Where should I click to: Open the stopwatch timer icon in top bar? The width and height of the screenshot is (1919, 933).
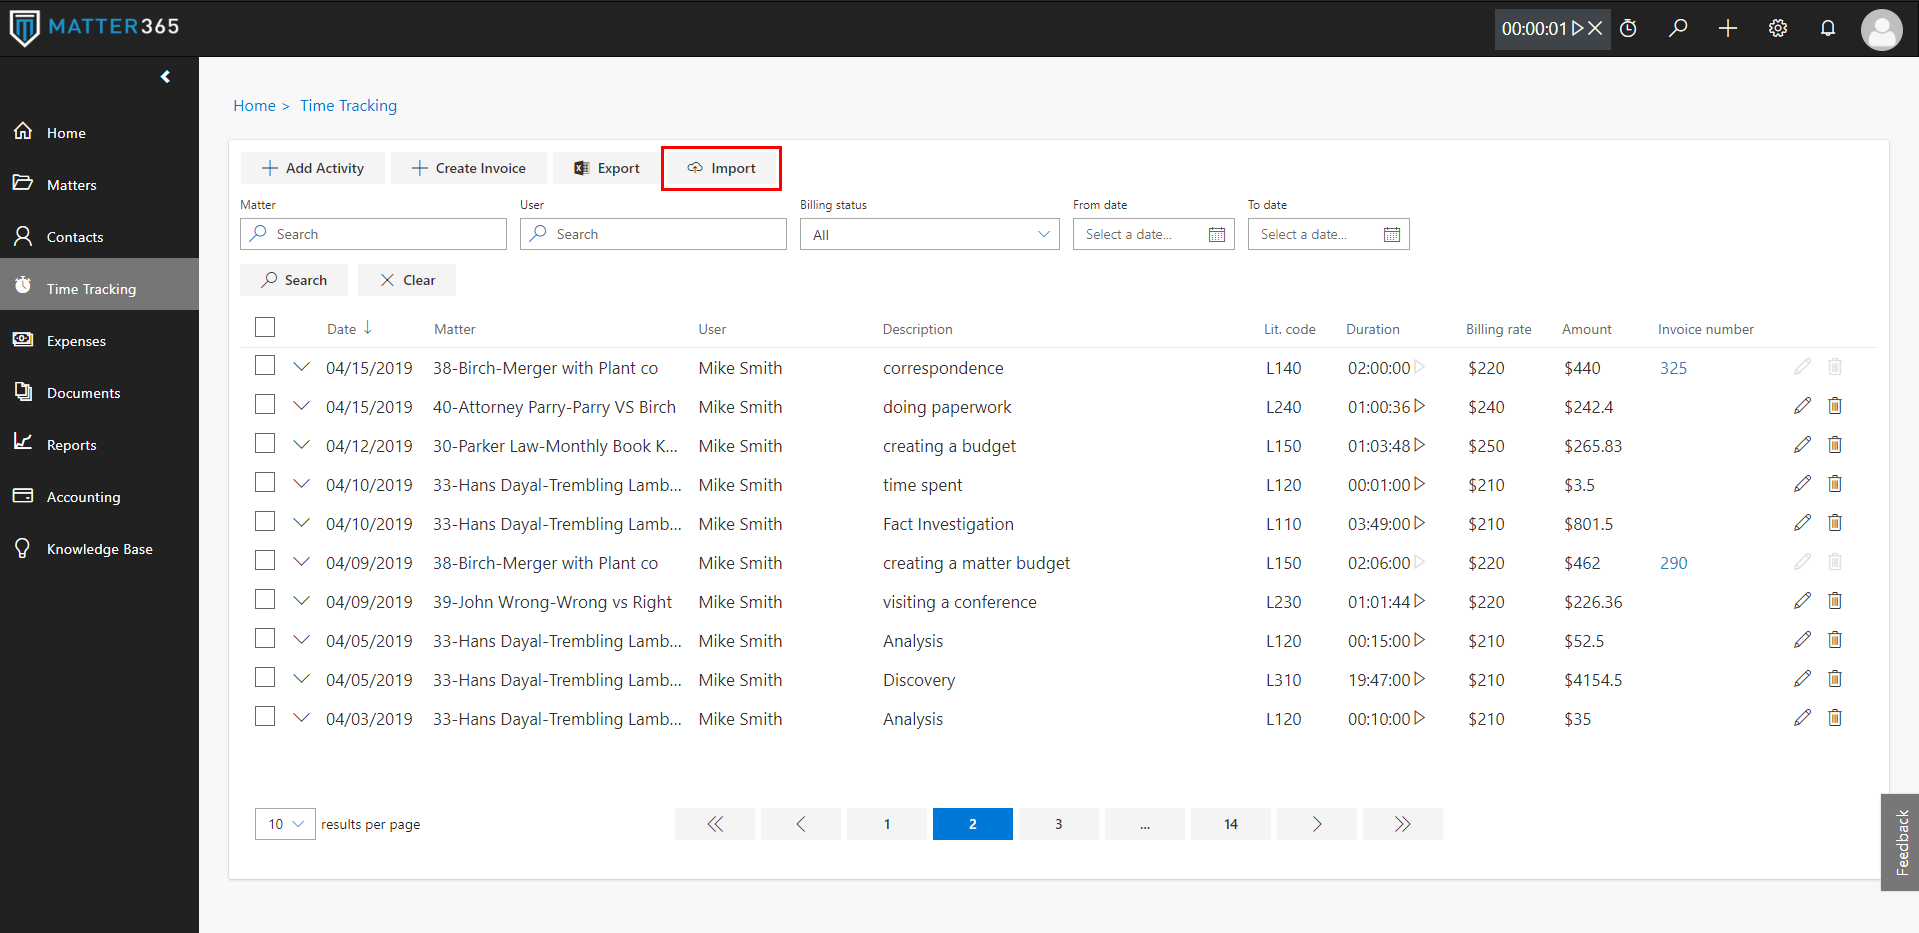(1628, 29)
